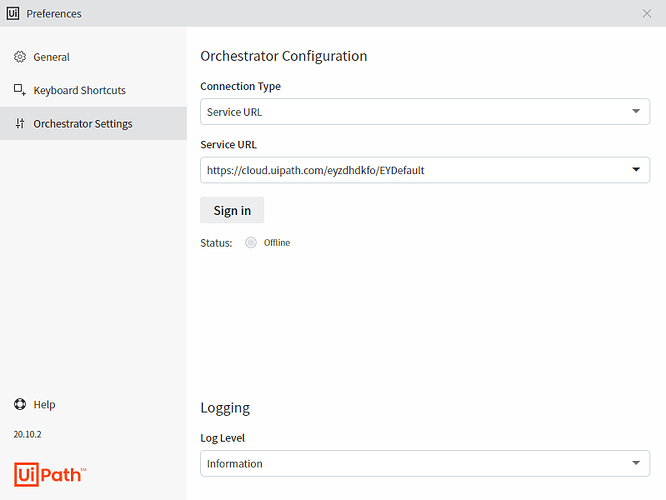This screenshot has height=500, width=666.
Task: Click the Connection Type combo box showing Service URL
Action: (425, 112)
